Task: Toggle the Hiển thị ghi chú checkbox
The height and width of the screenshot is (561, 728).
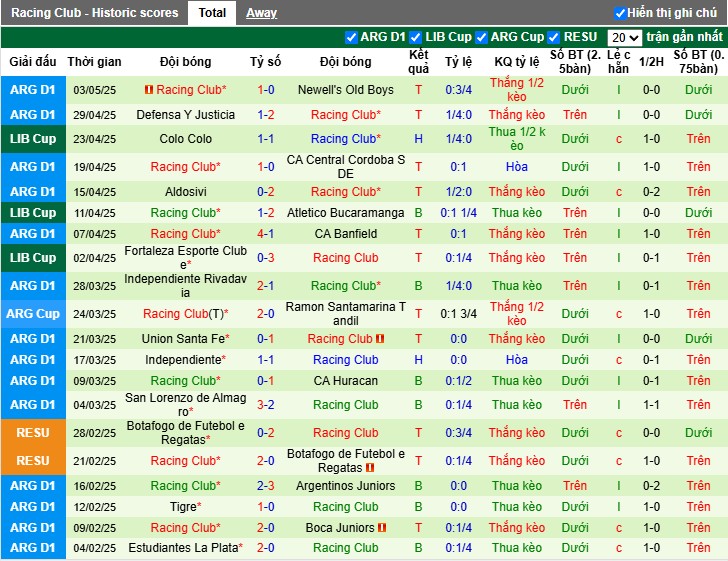Action: pos(620,13)
